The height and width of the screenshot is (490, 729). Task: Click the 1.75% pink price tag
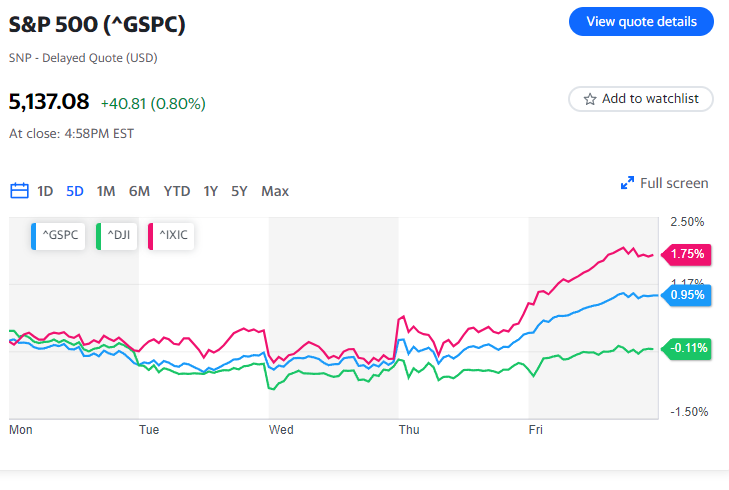(x=687, y=254)
